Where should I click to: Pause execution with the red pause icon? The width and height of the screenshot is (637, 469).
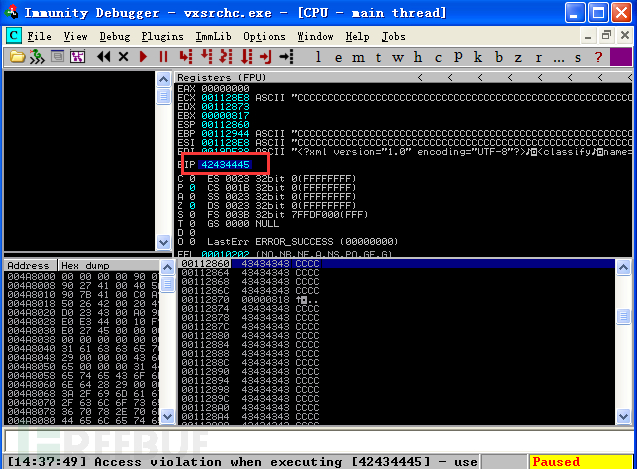pyautogui.click(x=163, y=56)
